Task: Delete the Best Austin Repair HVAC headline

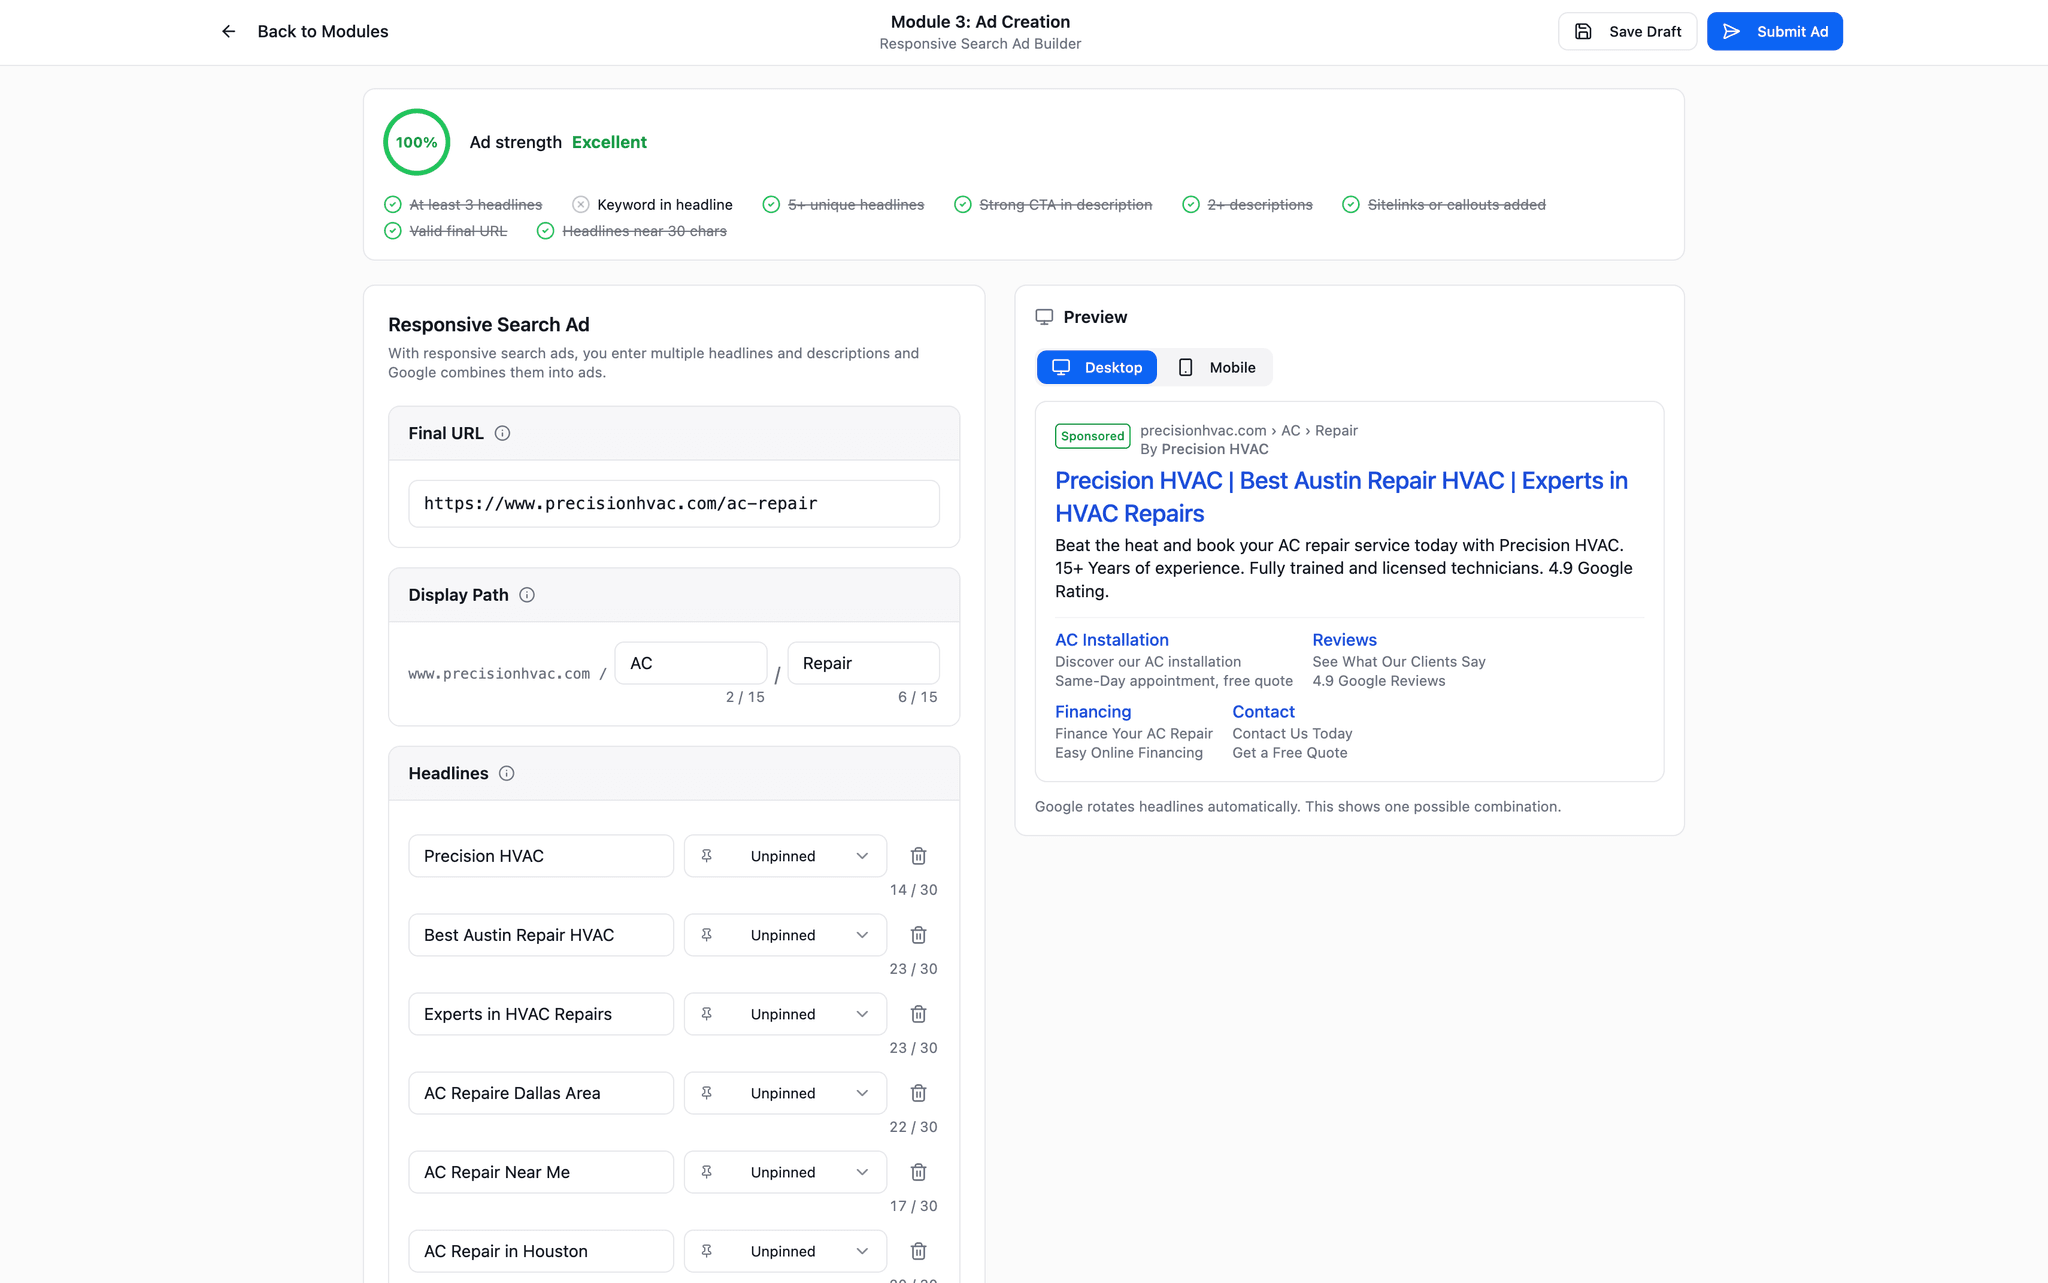Action: click(919, 935)
